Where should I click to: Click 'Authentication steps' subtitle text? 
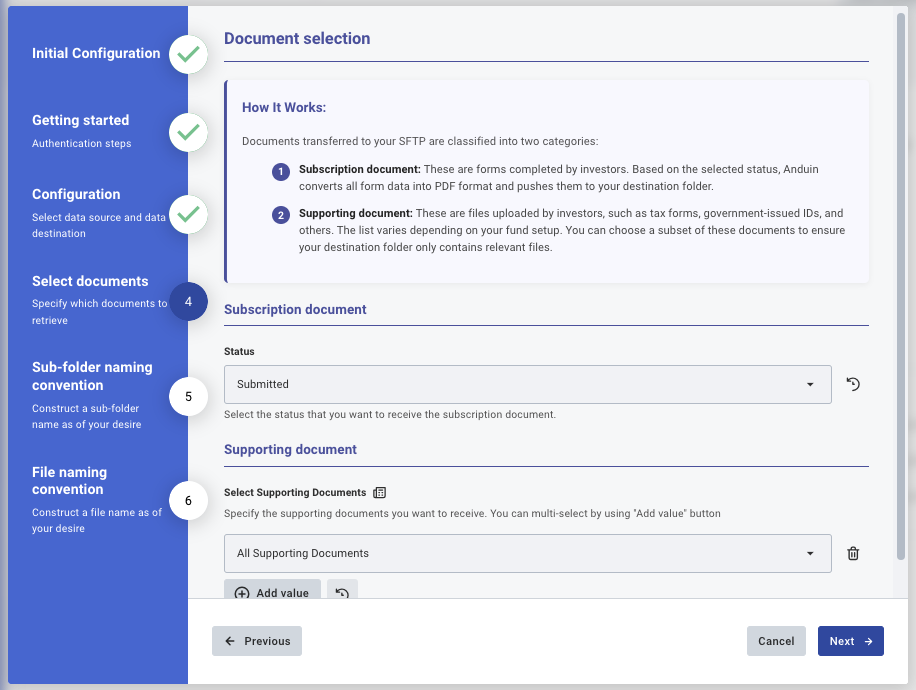(x=82, y=143)
